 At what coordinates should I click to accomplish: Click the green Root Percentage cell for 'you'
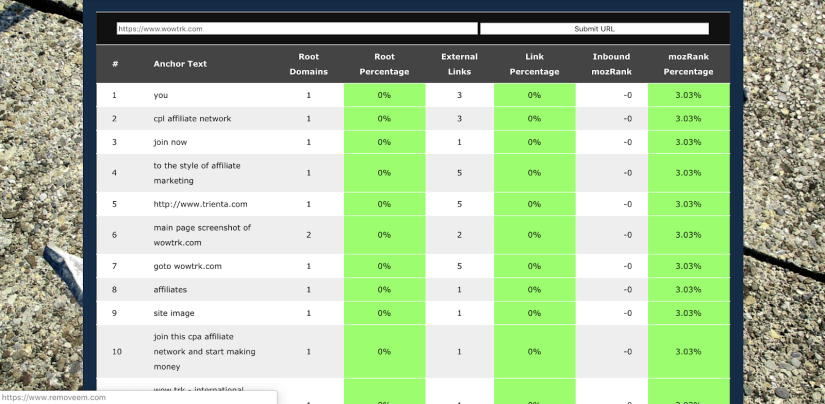[384, 96]
